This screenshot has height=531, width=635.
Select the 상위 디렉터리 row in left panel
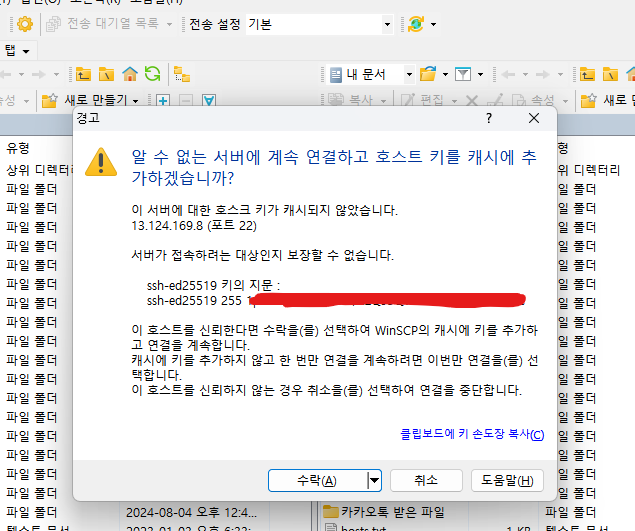click(x=39, y=170)
